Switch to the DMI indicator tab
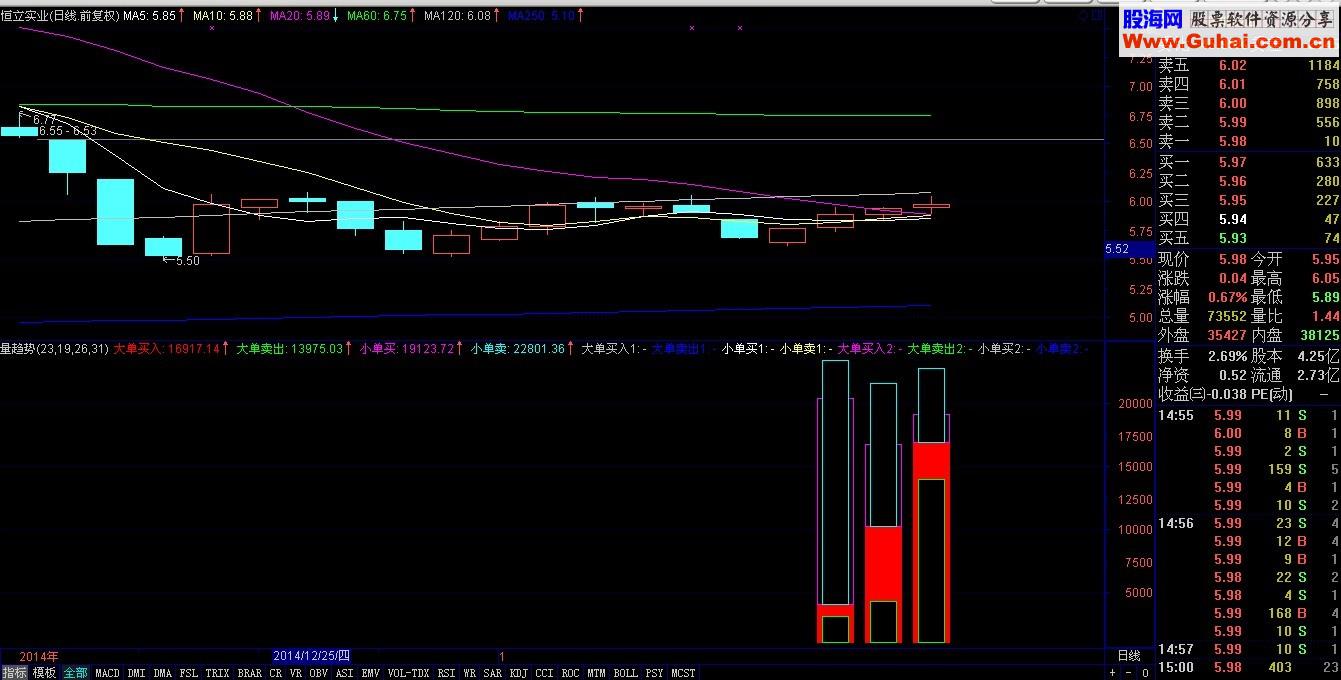This screenshot has height=680, width=1341. [136, 673]
